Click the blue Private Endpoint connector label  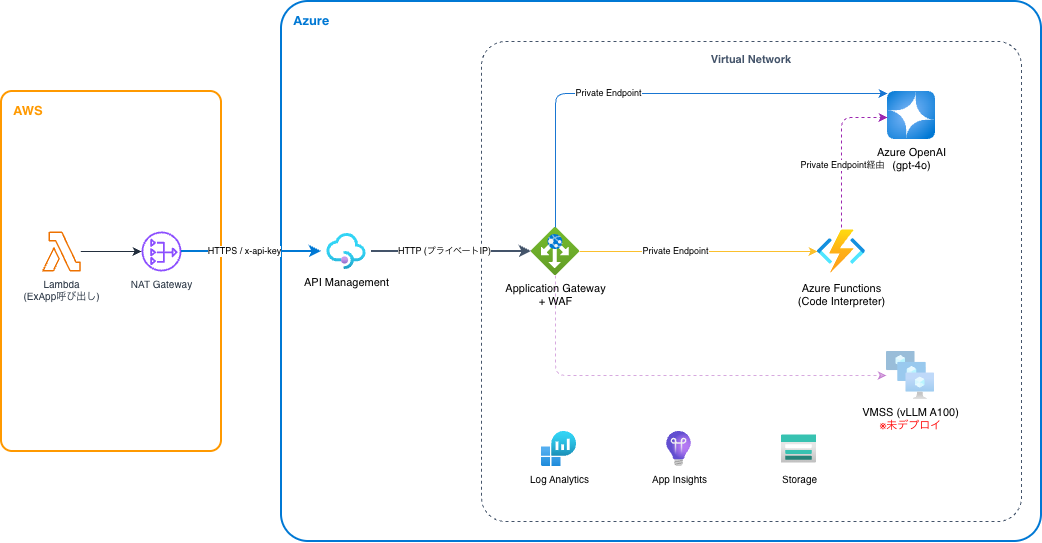pyautogui.click(x=609, y=93)
